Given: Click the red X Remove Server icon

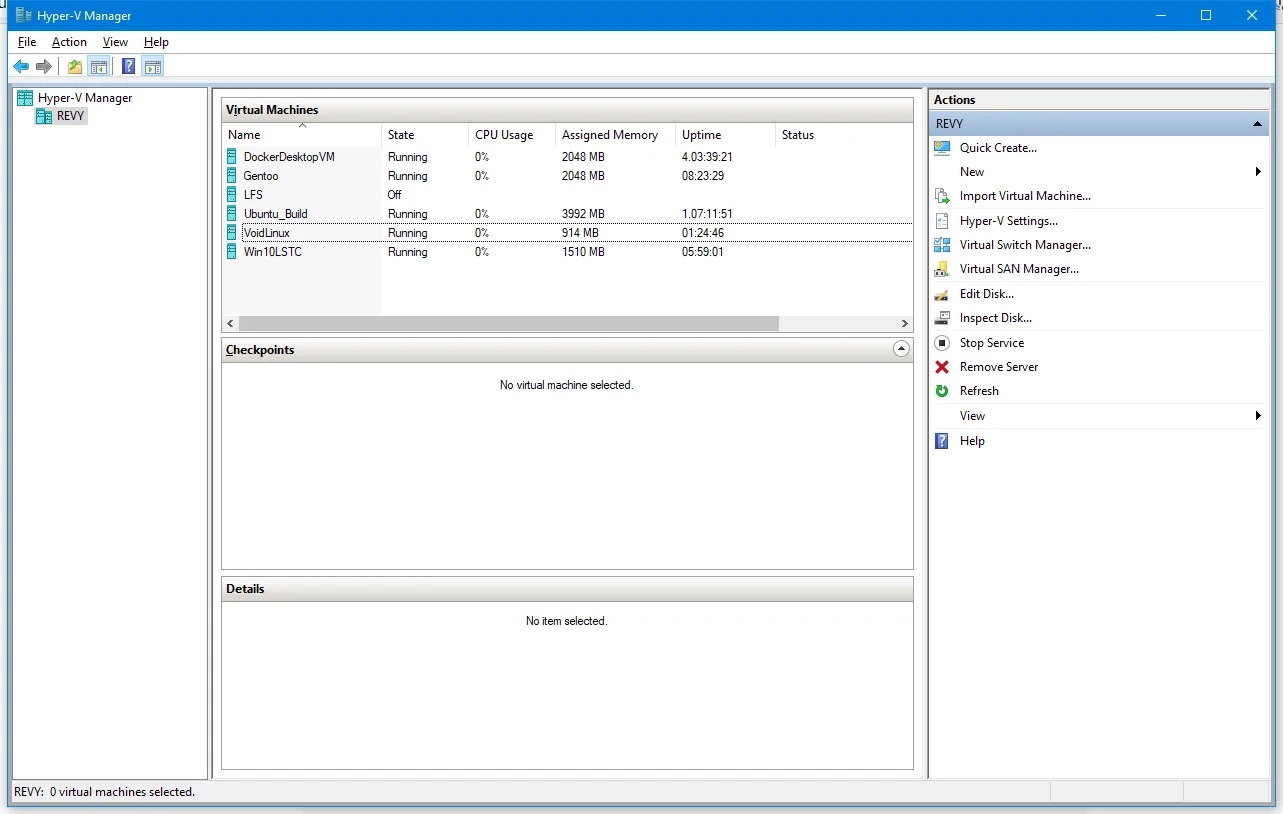Looking at the screenshot, I should pos(942,367).
